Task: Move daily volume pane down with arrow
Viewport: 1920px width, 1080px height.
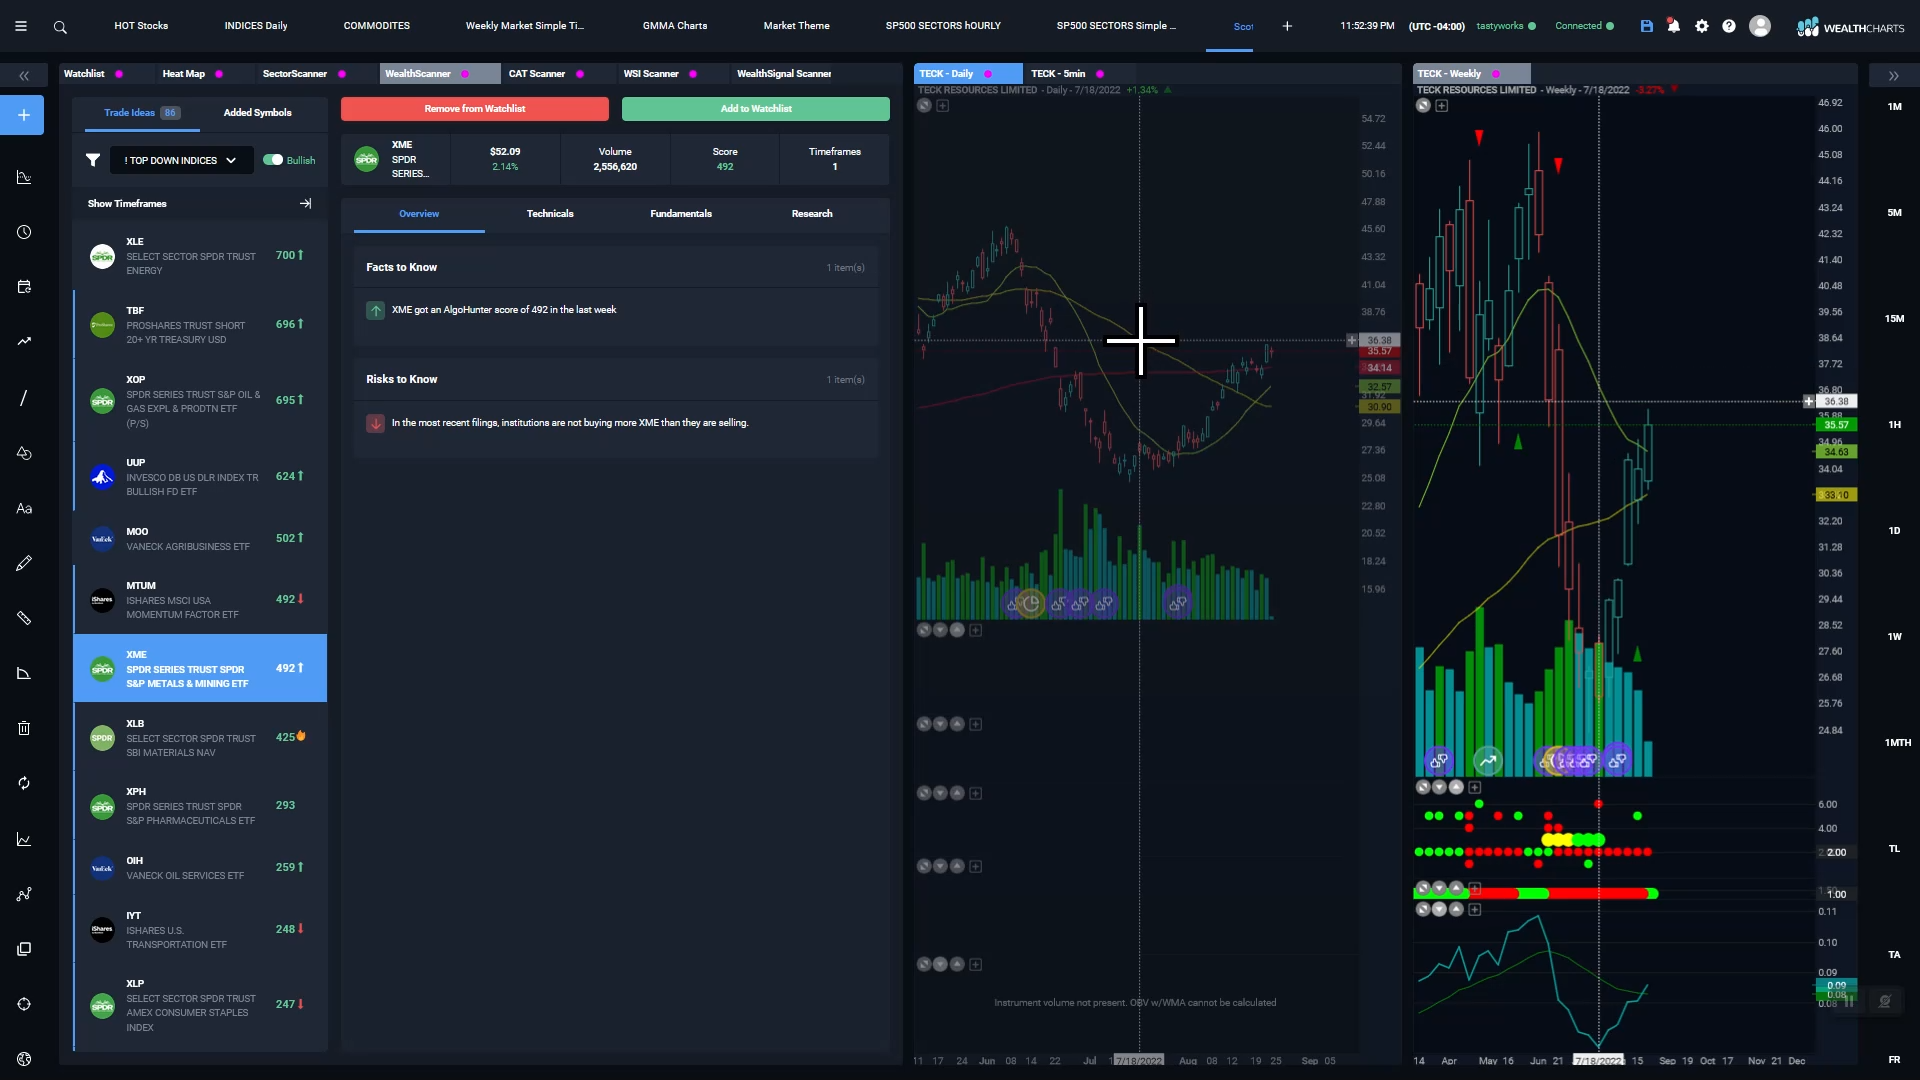Action: point(941,630)
